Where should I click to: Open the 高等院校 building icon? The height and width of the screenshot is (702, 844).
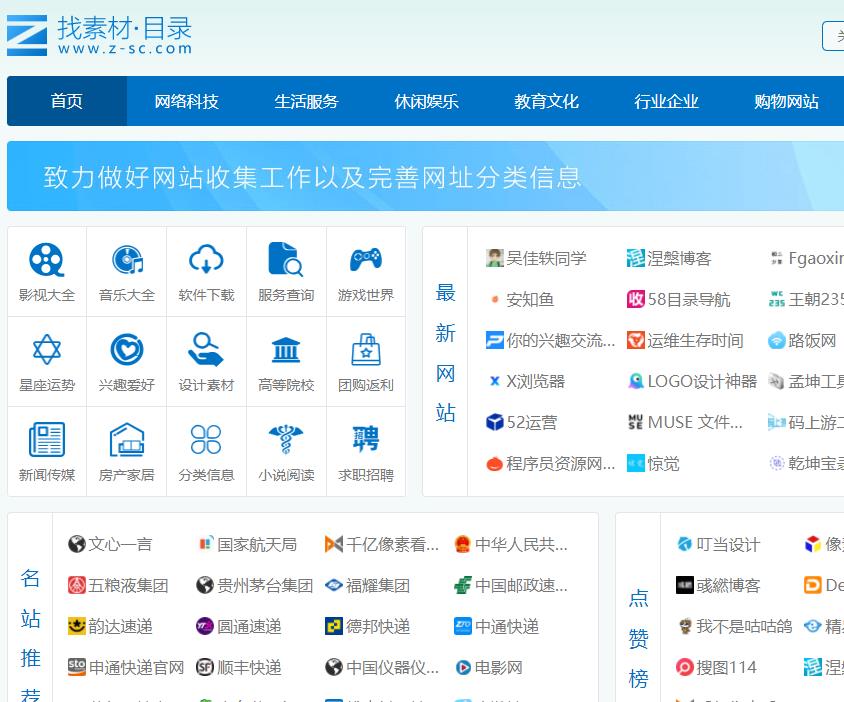pos(286,350)
